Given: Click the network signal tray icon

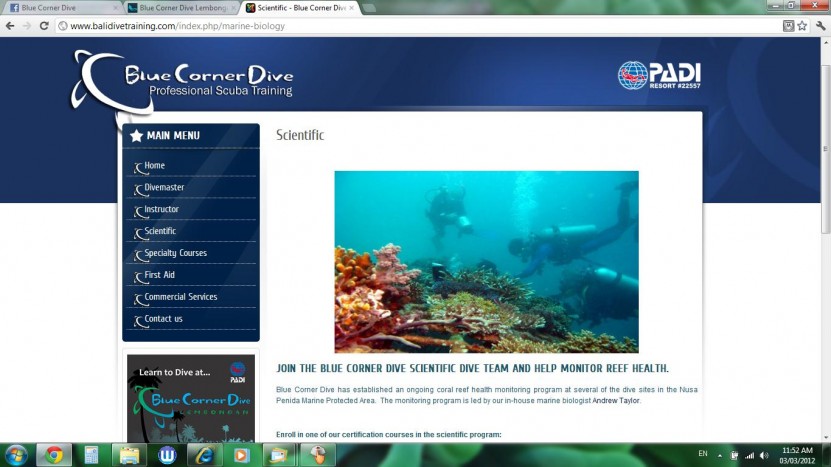Looking at the screenshot, I should (x=749, y=455).
